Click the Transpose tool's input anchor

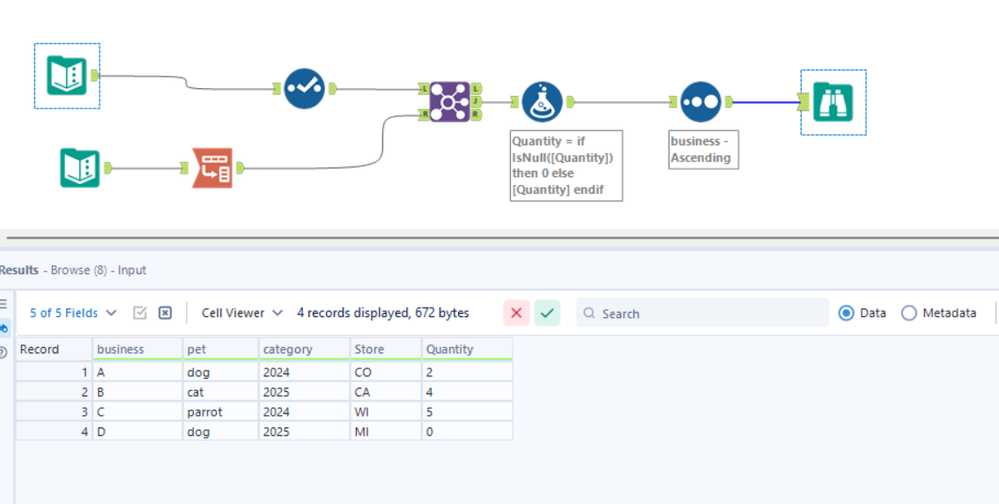185,168
